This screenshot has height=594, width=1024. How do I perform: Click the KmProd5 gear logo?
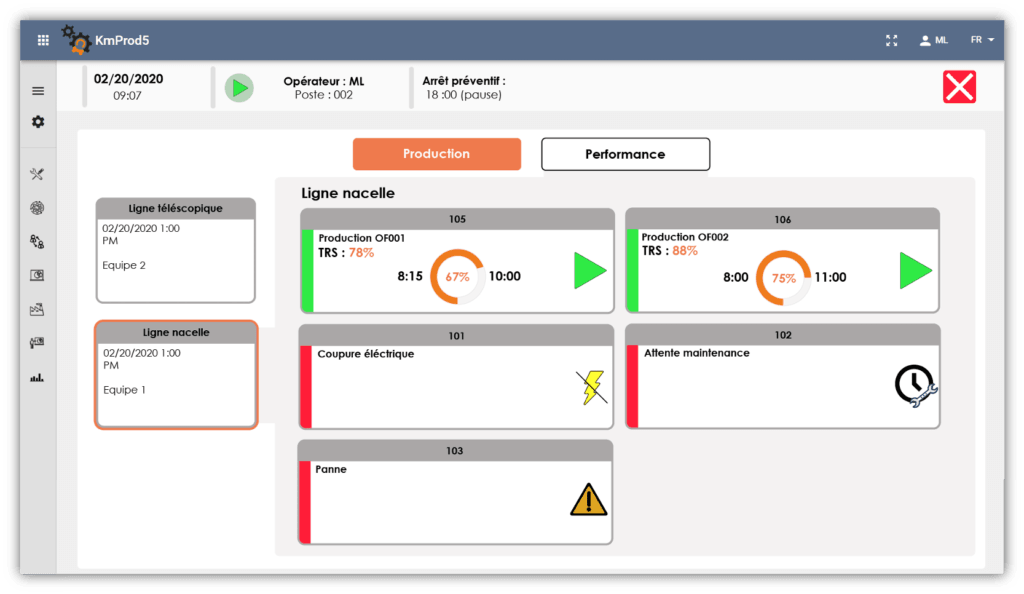click(76, 39)
